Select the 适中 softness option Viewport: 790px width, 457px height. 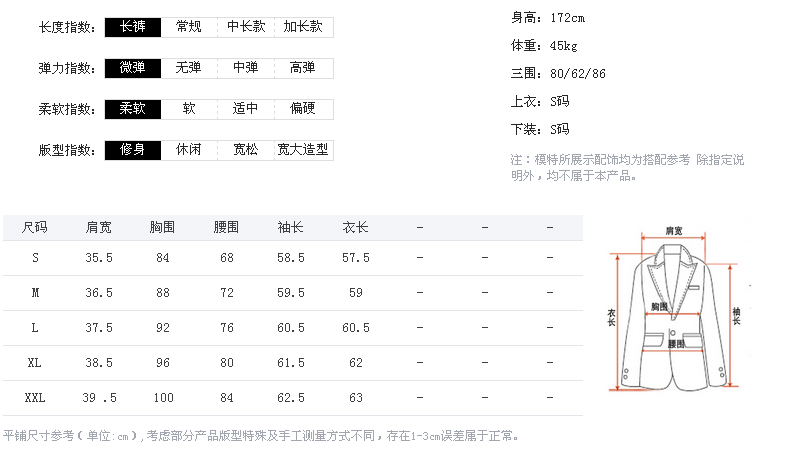point(246,109)
